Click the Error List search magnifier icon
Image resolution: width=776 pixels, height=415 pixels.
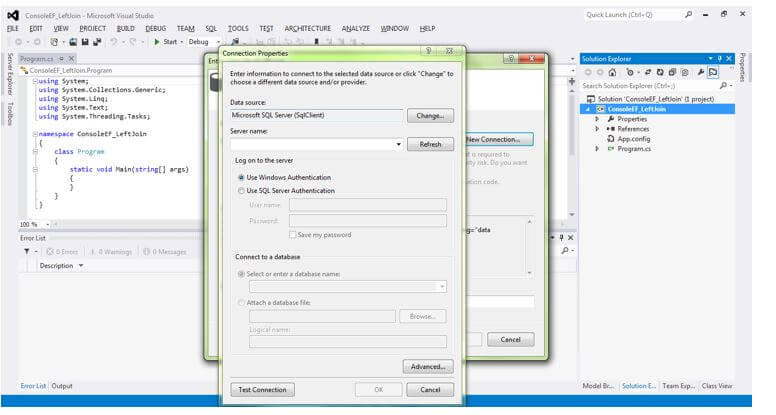(565, 250)
